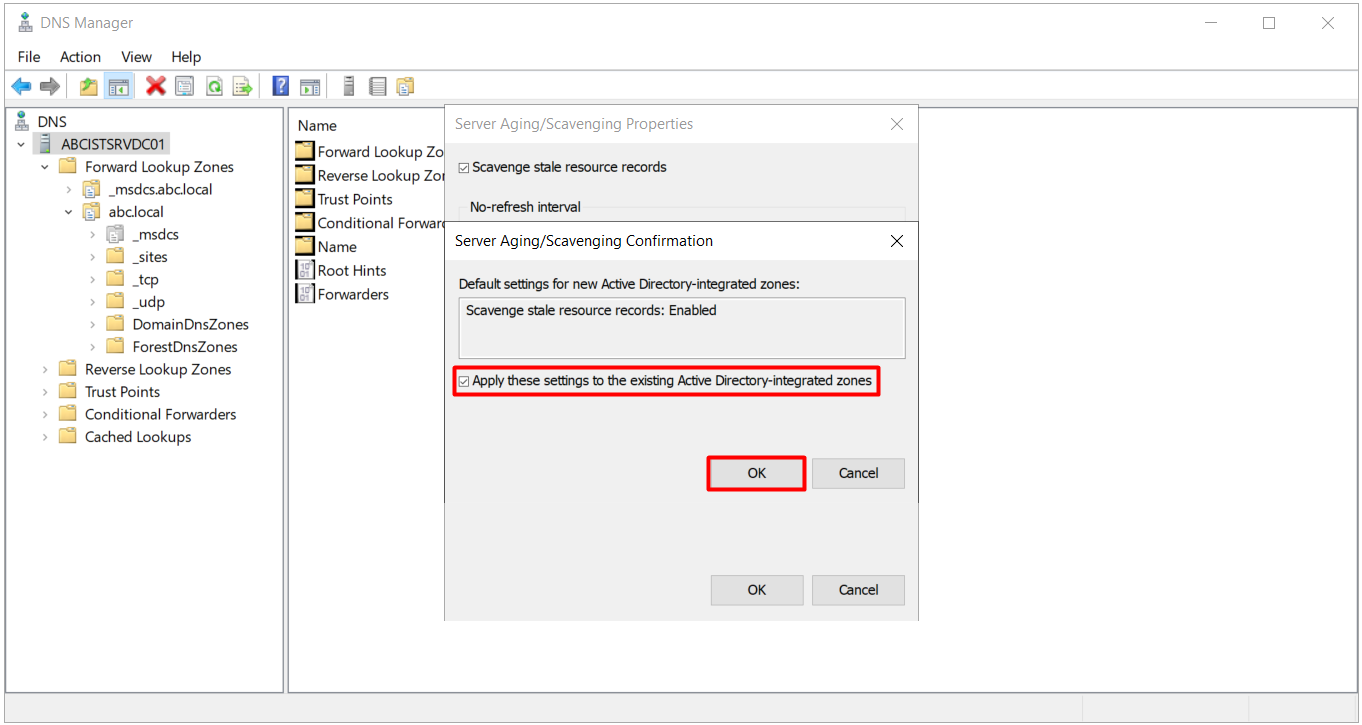
Task: Toggle the Show/Hide Action Pane toolbar icon
Action: click(310, 87)
